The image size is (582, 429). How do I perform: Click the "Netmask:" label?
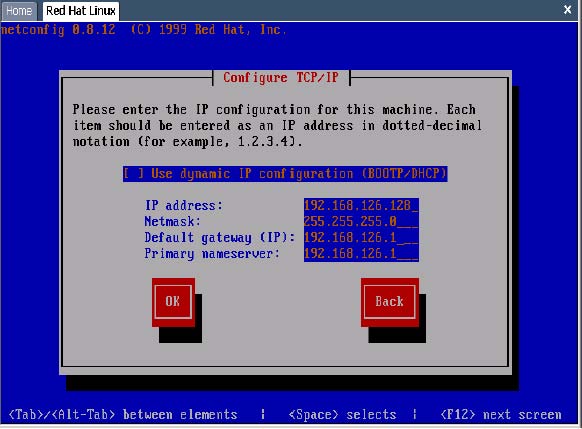(173, 222)
